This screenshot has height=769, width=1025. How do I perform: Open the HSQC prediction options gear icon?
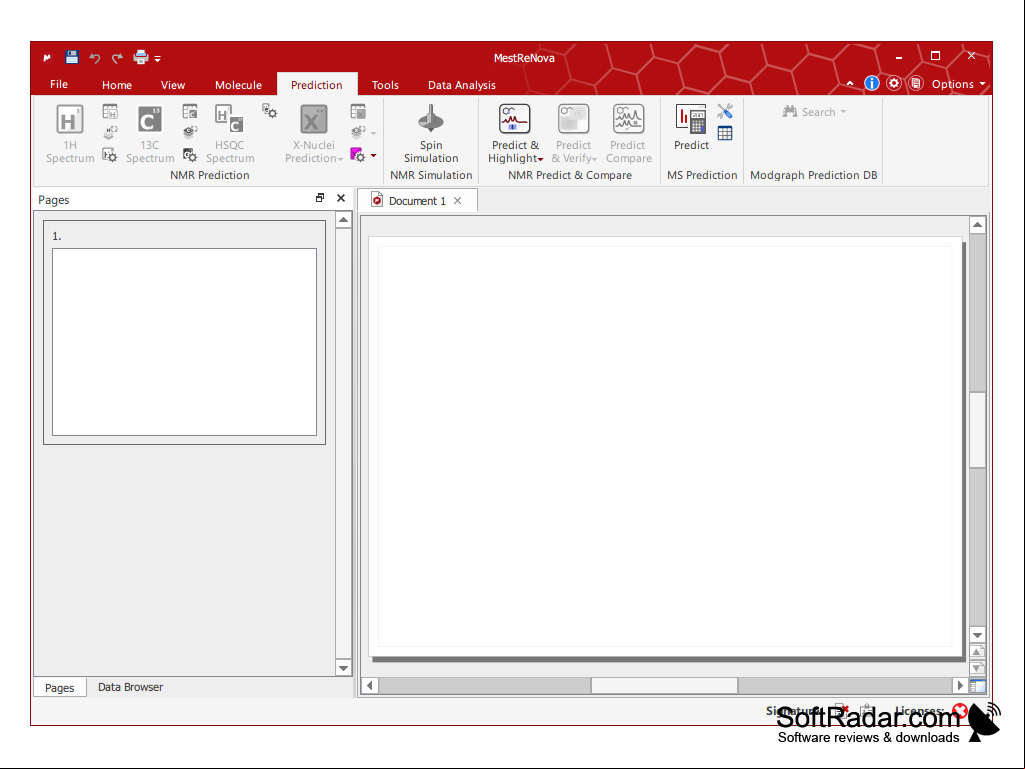[269, 111]
